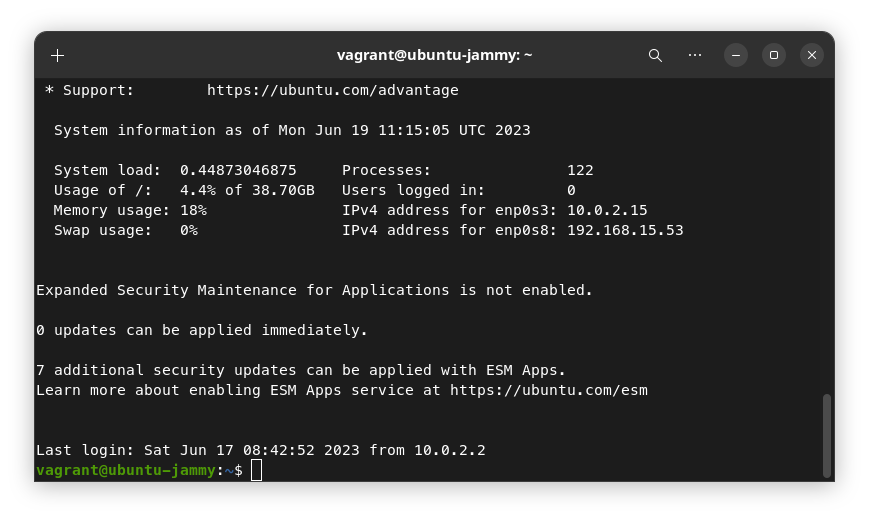Screen dimensions: 869x519
Task: Minimize the terminal window
Action: click(736, 55)
